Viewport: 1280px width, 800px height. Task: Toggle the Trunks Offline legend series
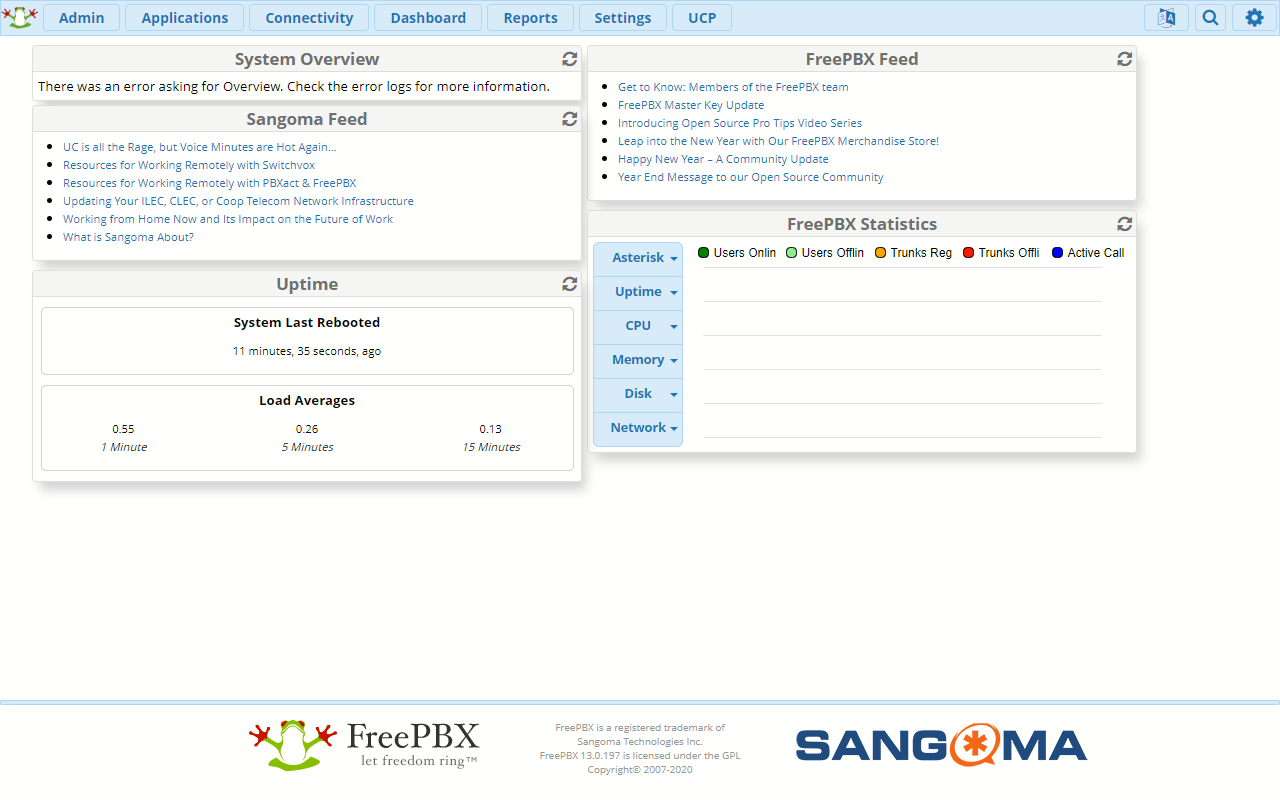point(1001,253)
